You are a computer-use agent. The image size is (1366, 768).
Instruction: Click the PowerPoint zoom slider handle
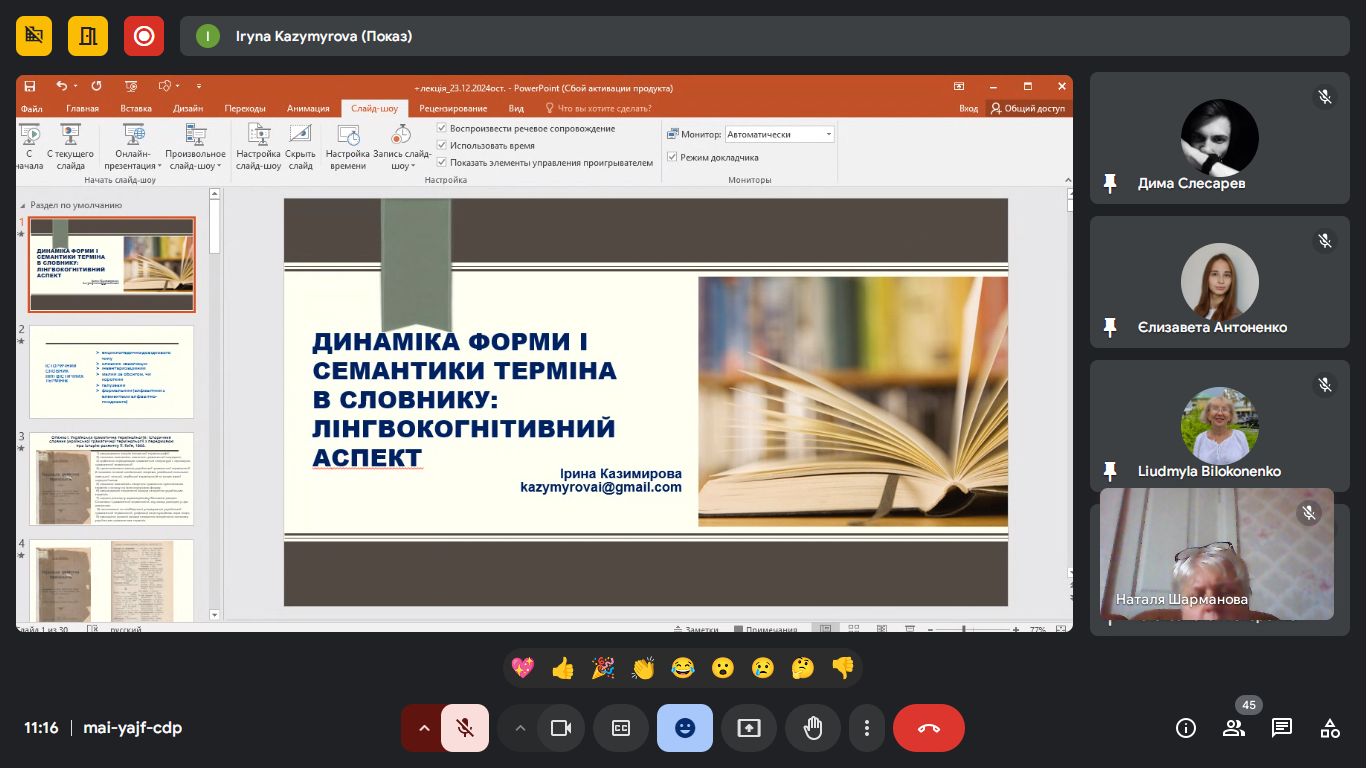pyautogui.click(x=963, y=630)
